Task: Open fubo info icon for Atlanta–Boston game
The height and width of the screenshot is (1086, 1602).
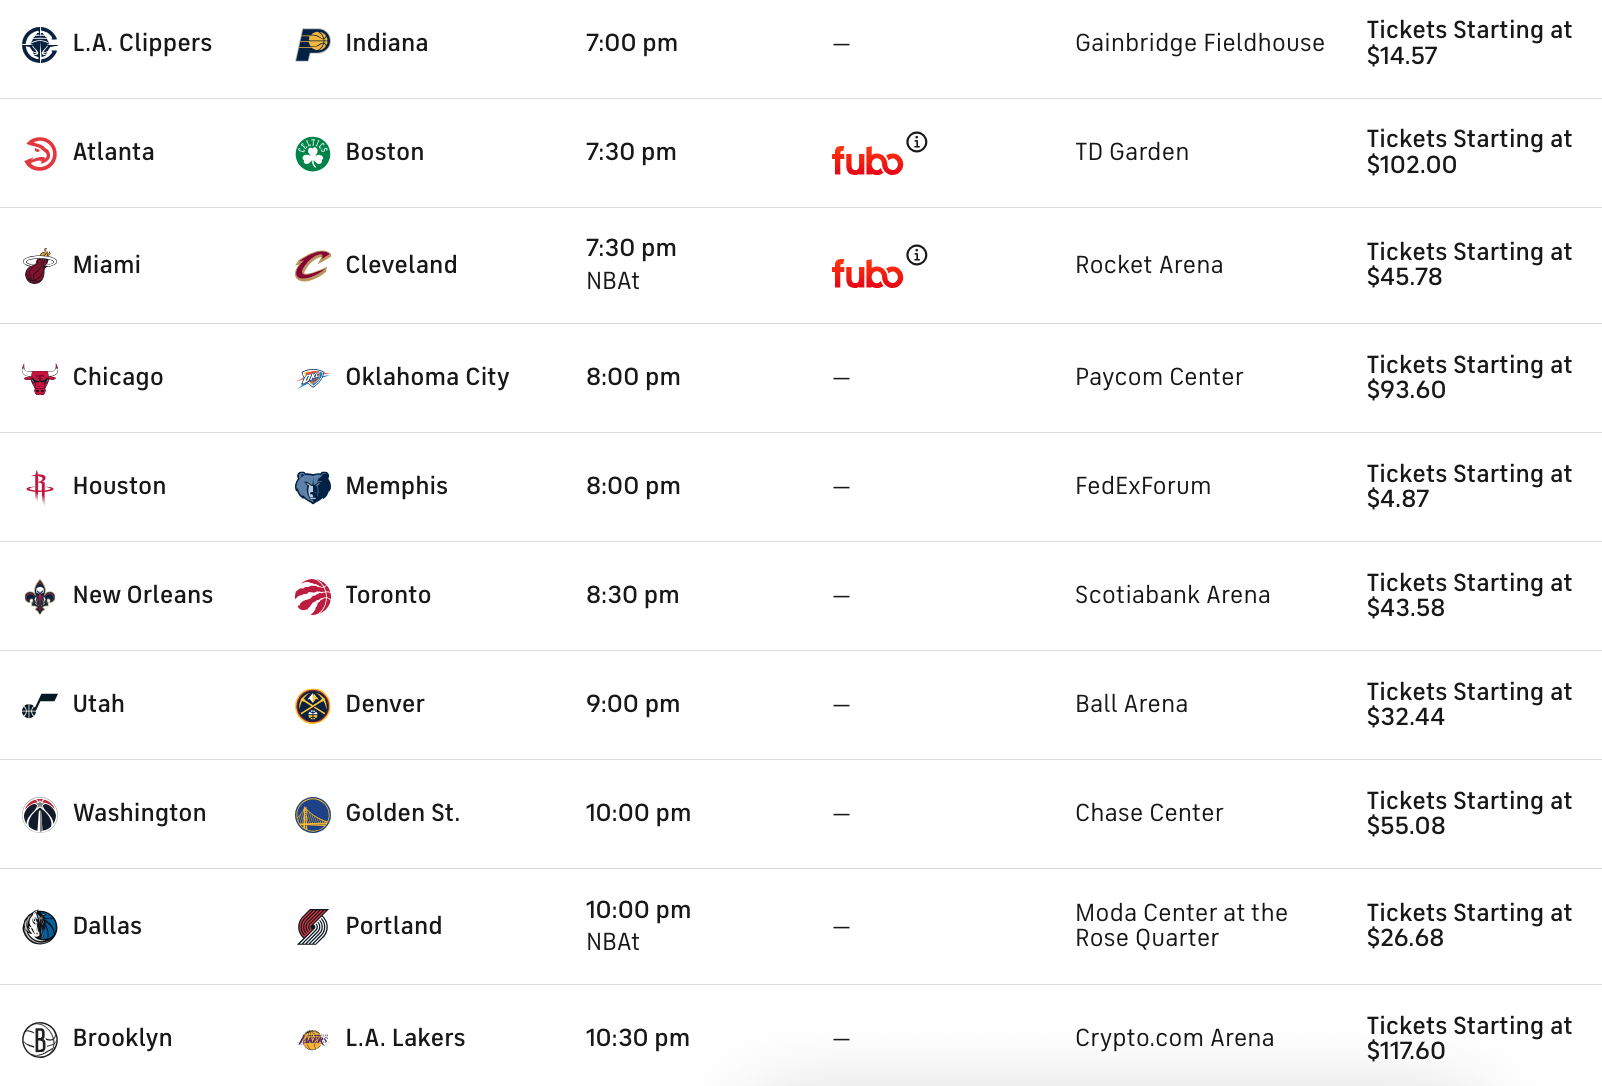Action: click(x=917, y=142)
